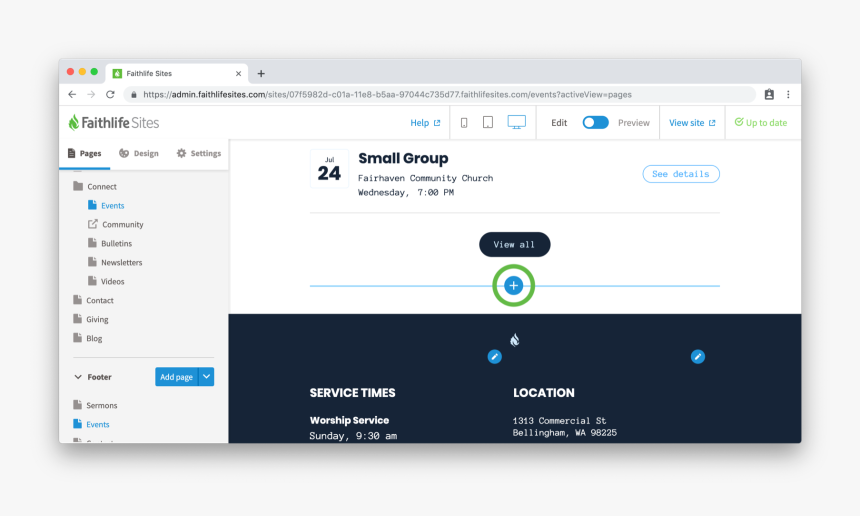This screenshot has height=516, width=860.
Task: Click the Connect folder icon
Action: pos(78,186)
